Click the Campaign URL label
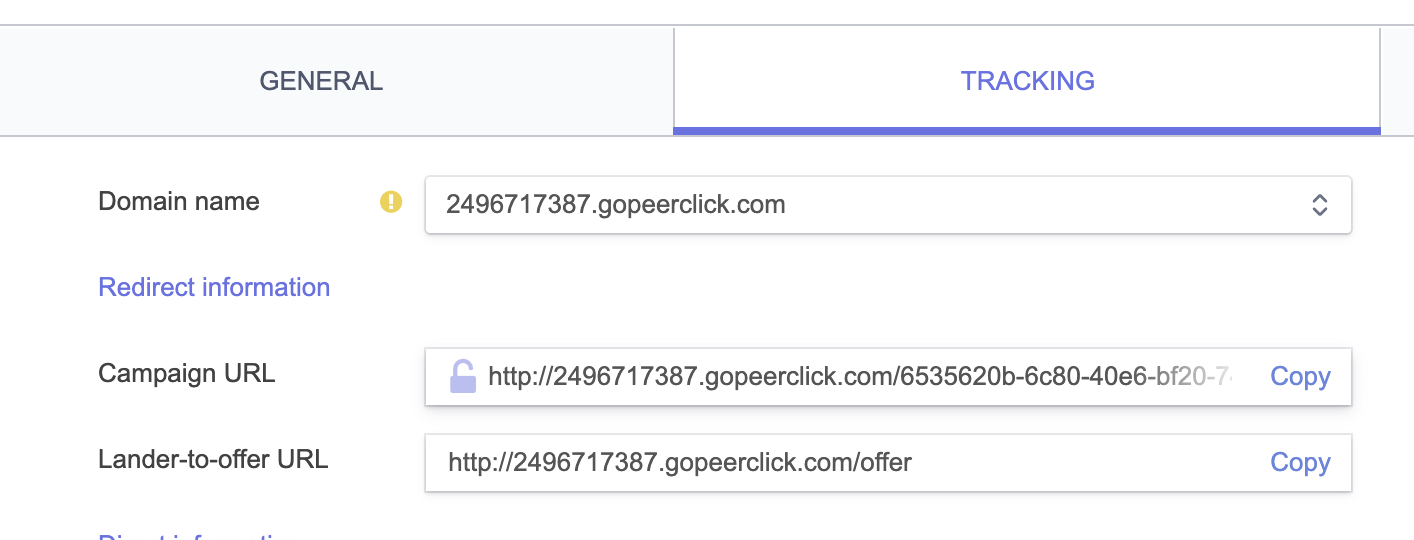1414x540 pixels. [186, 374]
